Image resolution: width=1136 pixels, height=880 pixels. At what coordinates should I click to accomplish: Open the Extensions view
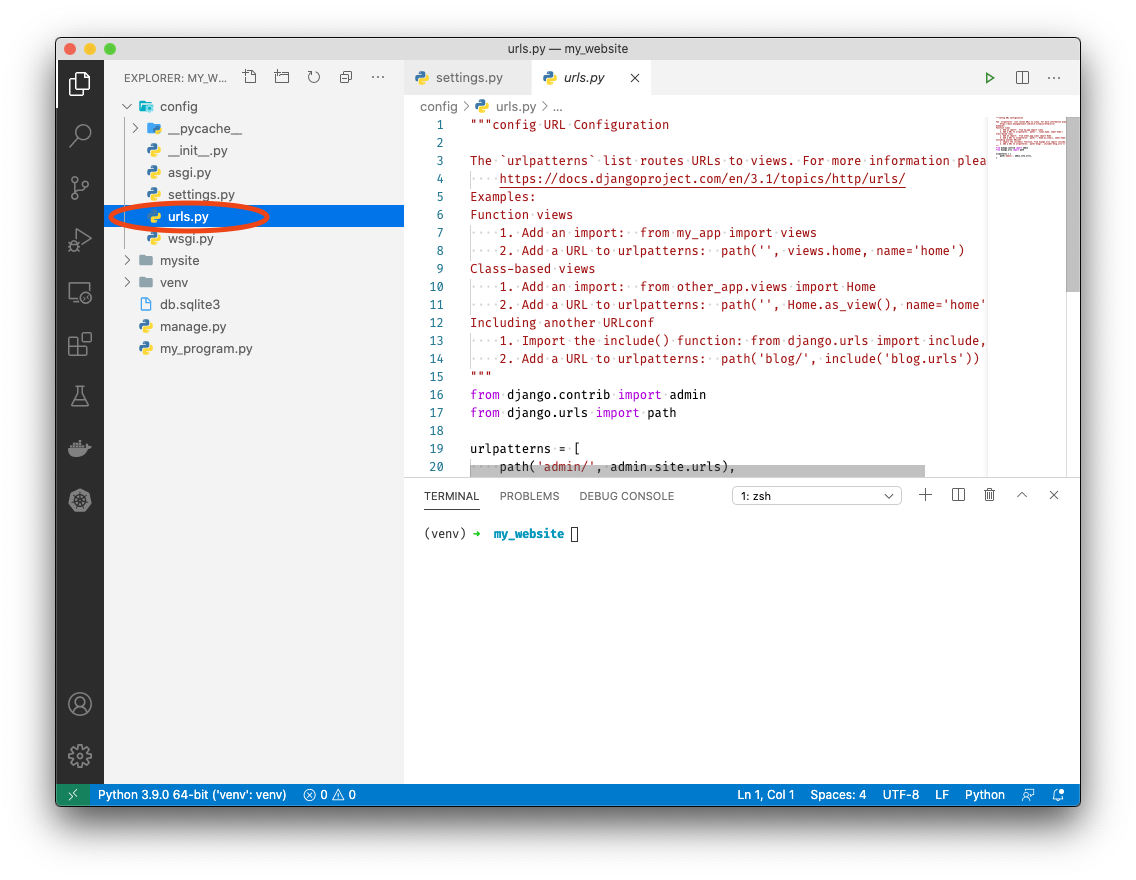pyautogui.click(x=80, y=345)
